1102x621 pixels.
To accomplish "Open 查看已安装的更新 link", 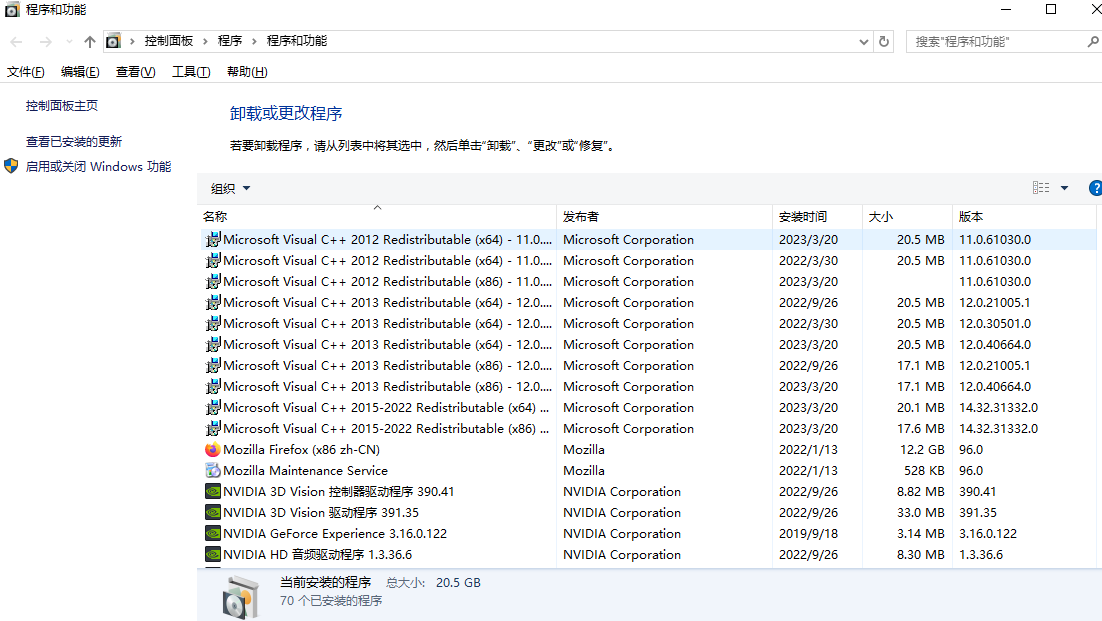I will click(x=74, y=142).
